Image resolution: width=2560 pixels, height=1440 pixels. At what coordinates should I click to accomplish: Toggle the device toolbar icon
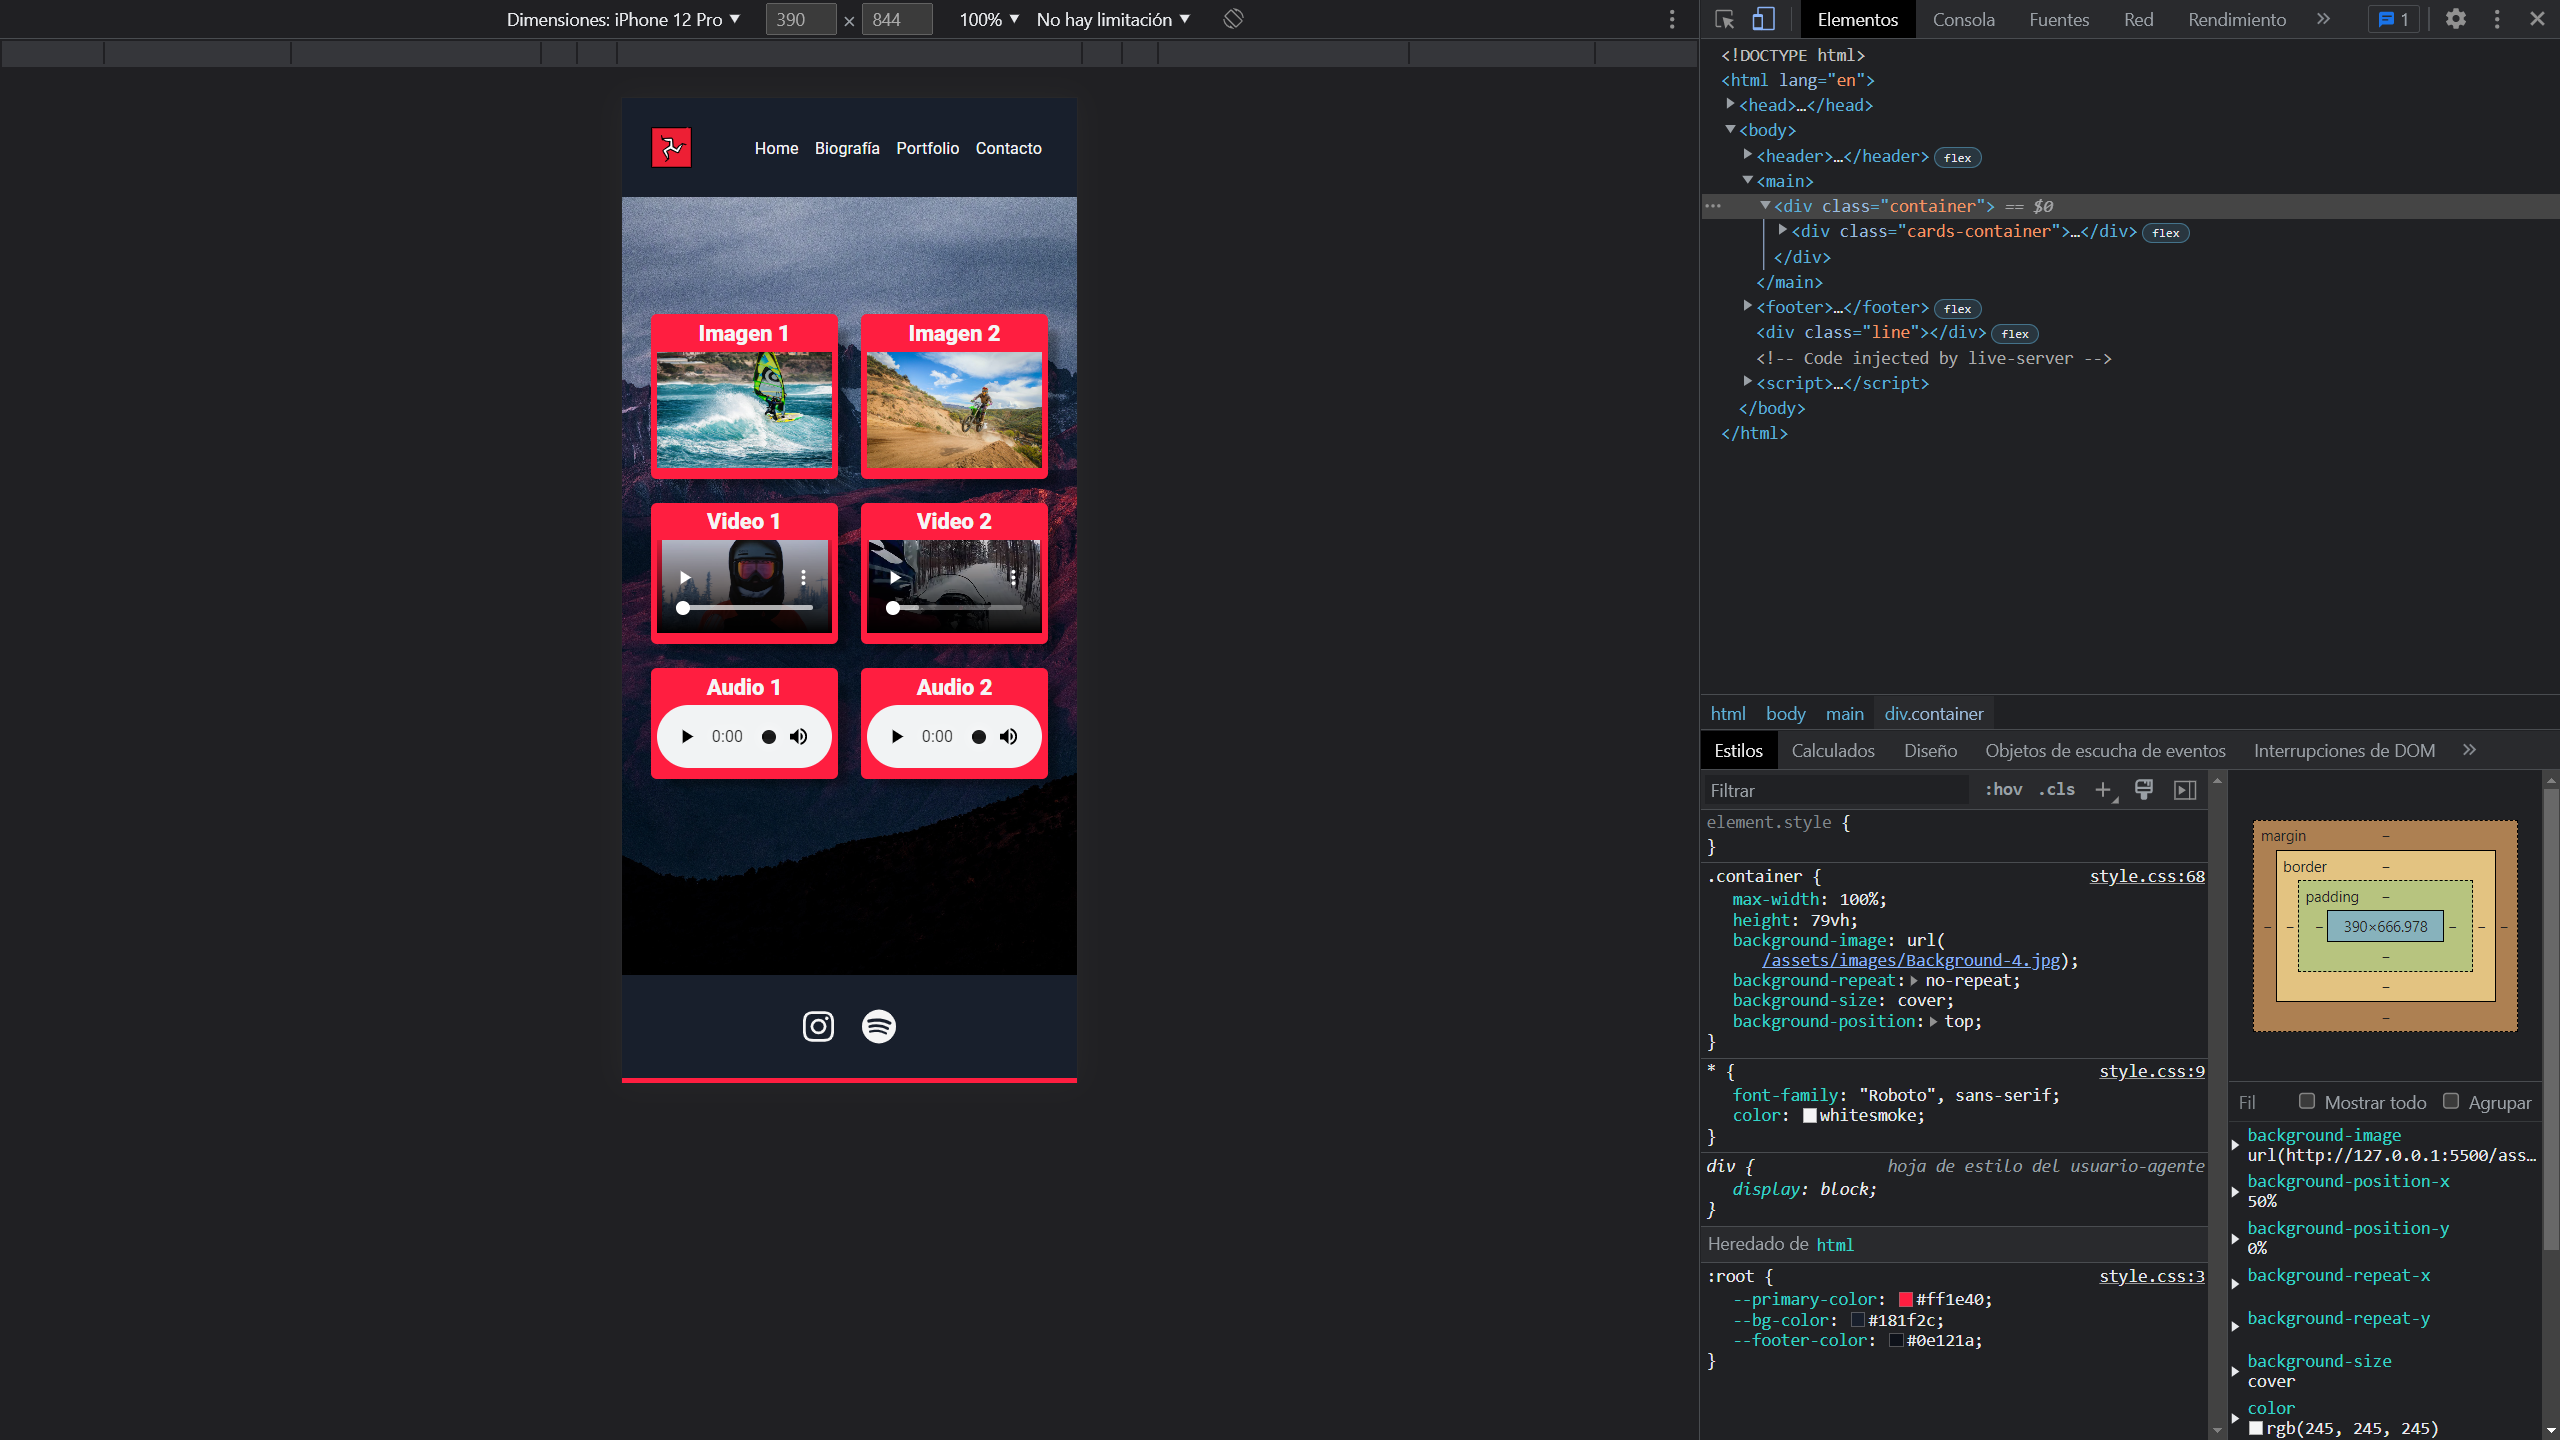(1764, 19)
